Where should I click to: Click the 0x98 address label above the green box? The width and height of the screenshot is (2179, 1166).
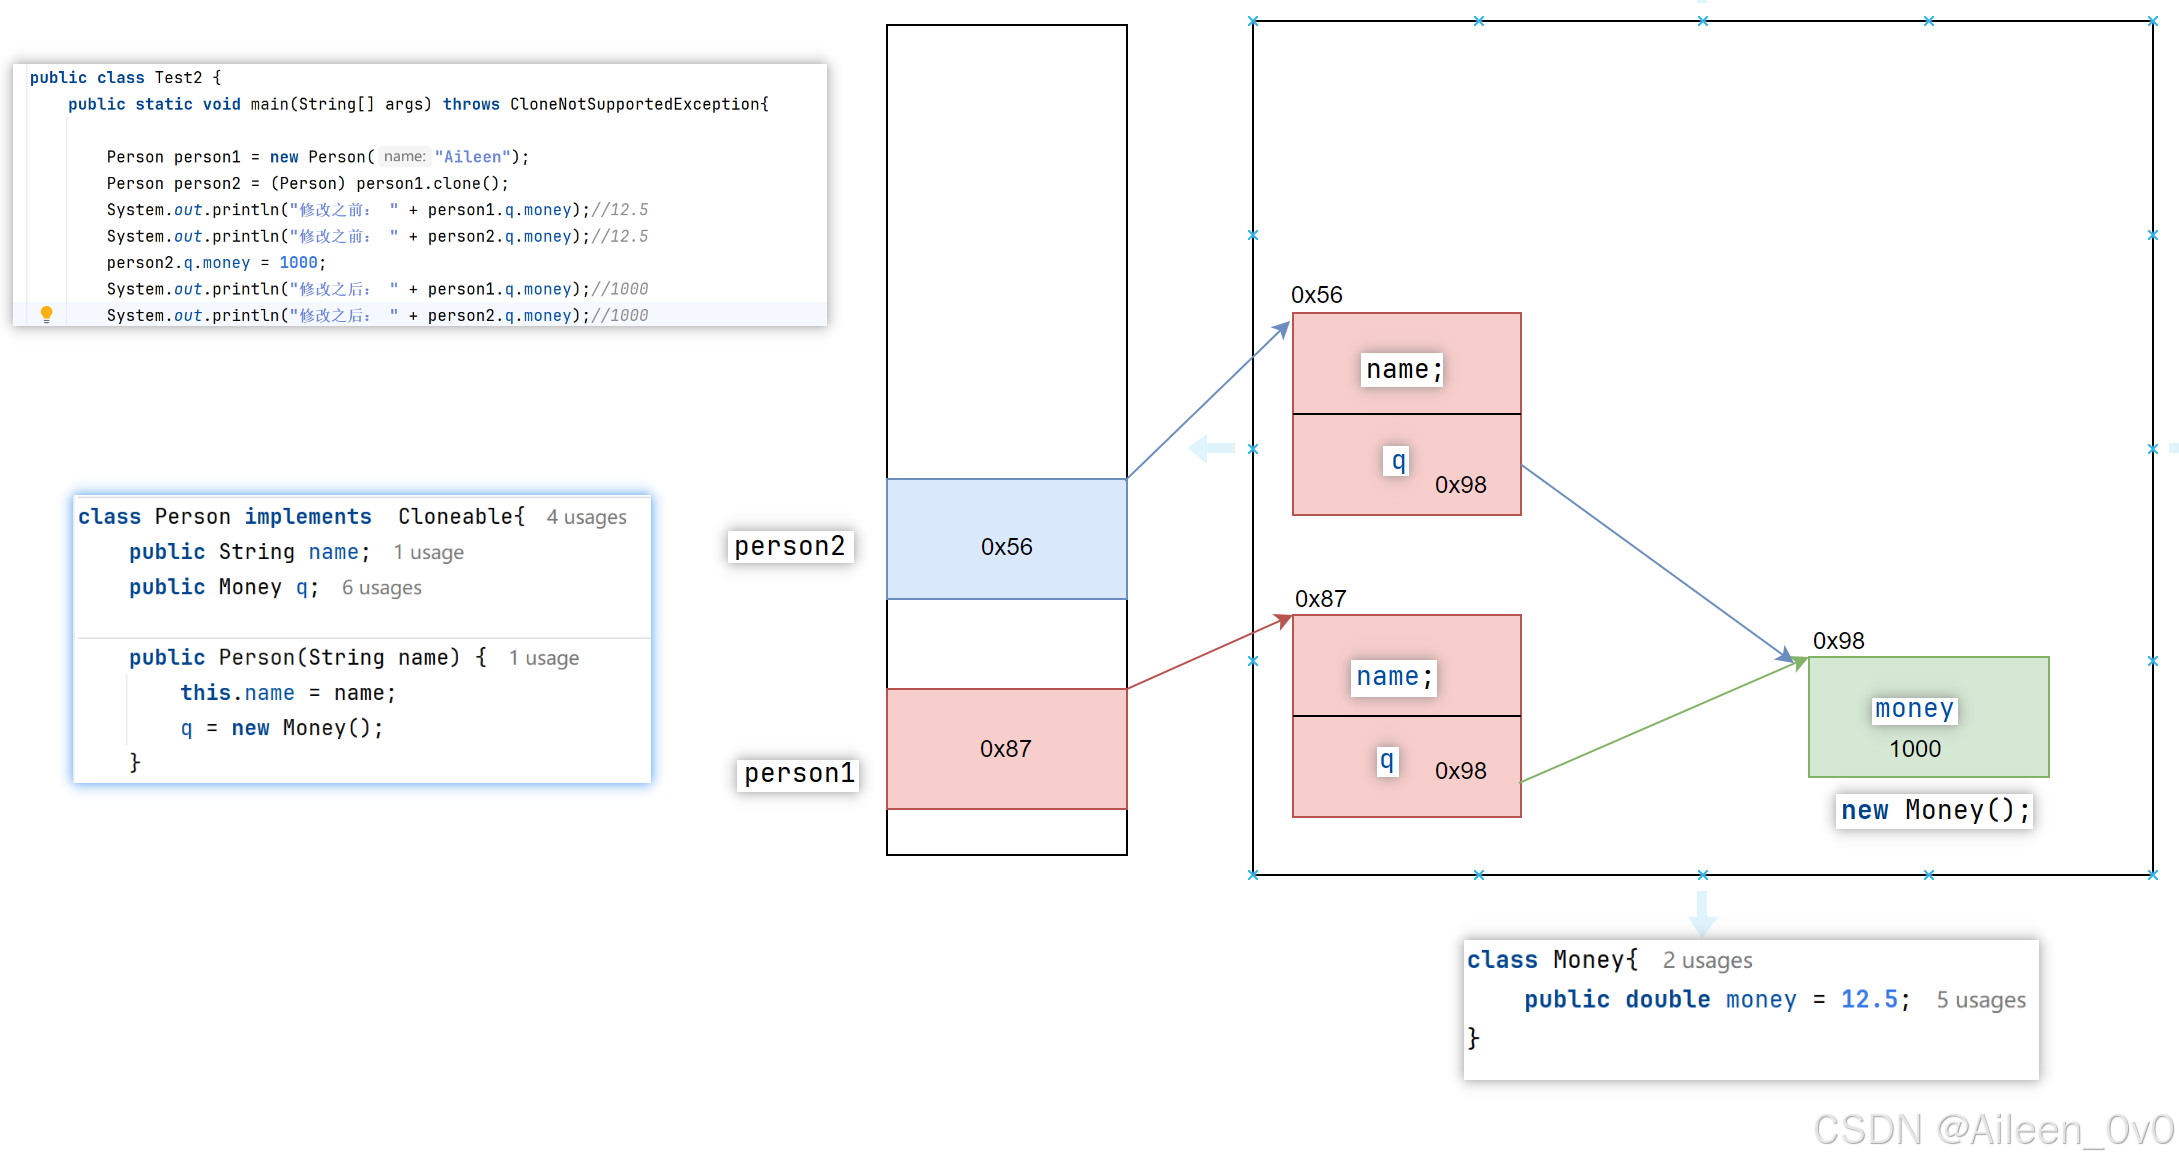[1838, 641]
